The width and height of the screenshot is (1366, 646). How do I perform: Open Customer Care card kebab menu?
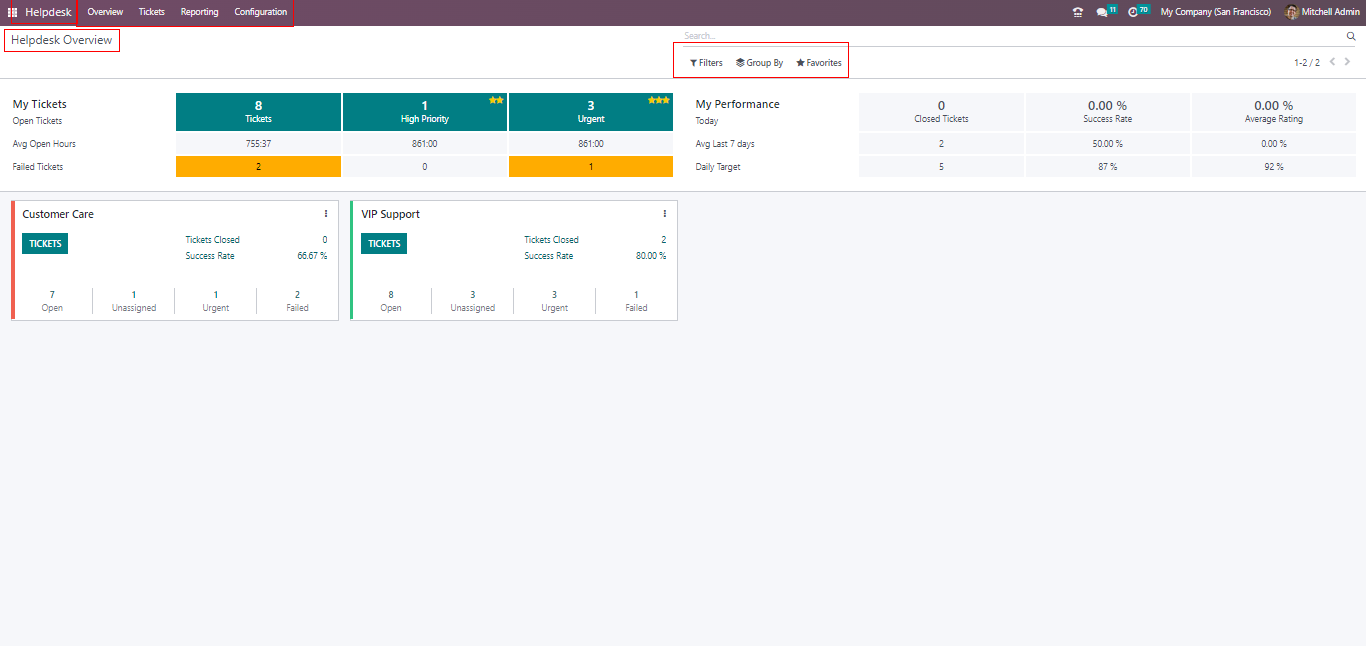[x=326, y=214]
